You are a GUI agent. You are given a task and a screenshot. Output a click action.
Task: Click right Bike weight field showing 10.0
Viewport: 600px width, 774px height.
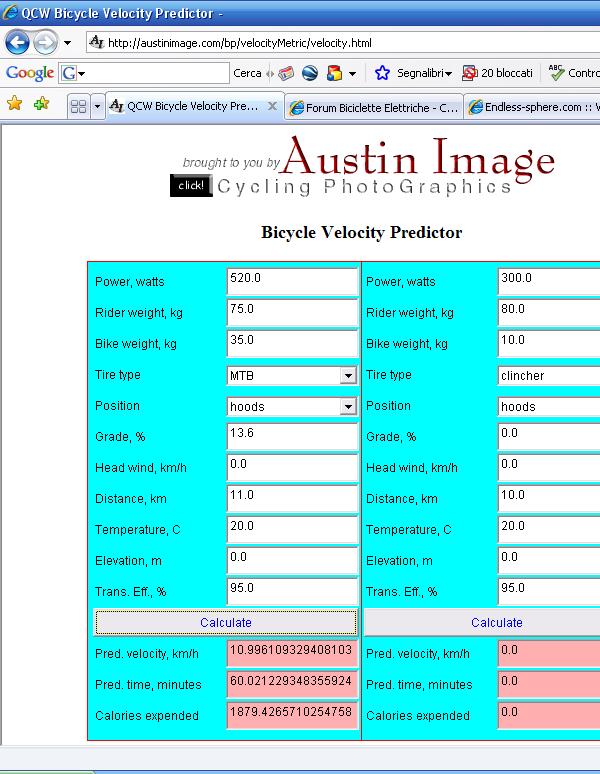(x=549, y=344)
